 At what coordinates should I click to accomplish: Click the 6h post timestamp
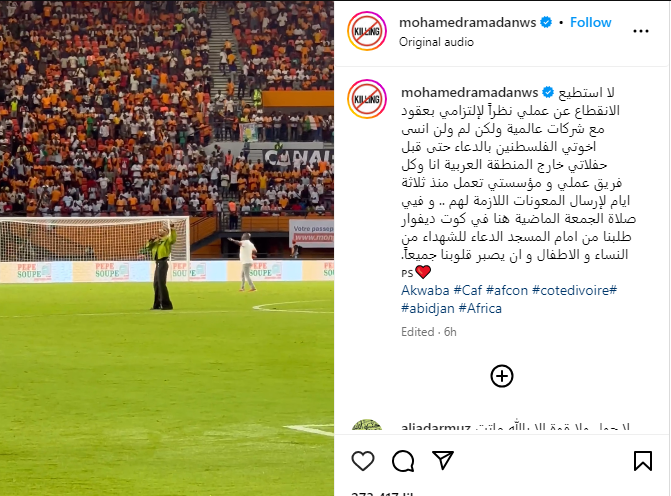[450, 332]
